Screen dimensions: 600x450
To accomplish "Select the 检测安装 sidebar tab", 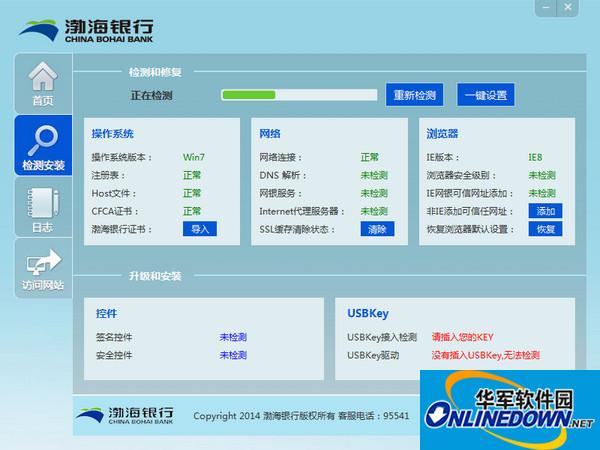I will [43, 145].
